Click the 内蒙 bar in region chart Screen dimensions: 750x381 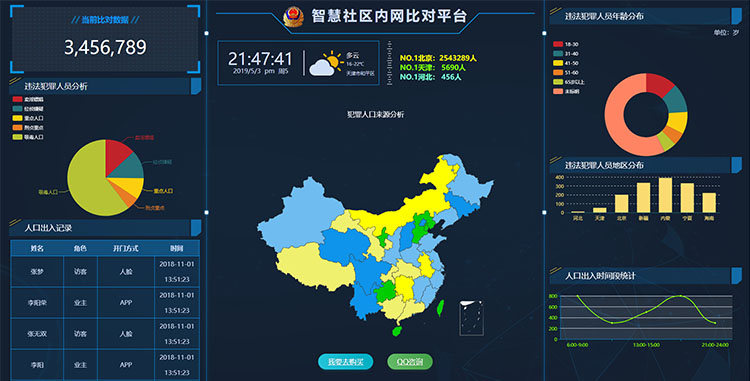665,195
